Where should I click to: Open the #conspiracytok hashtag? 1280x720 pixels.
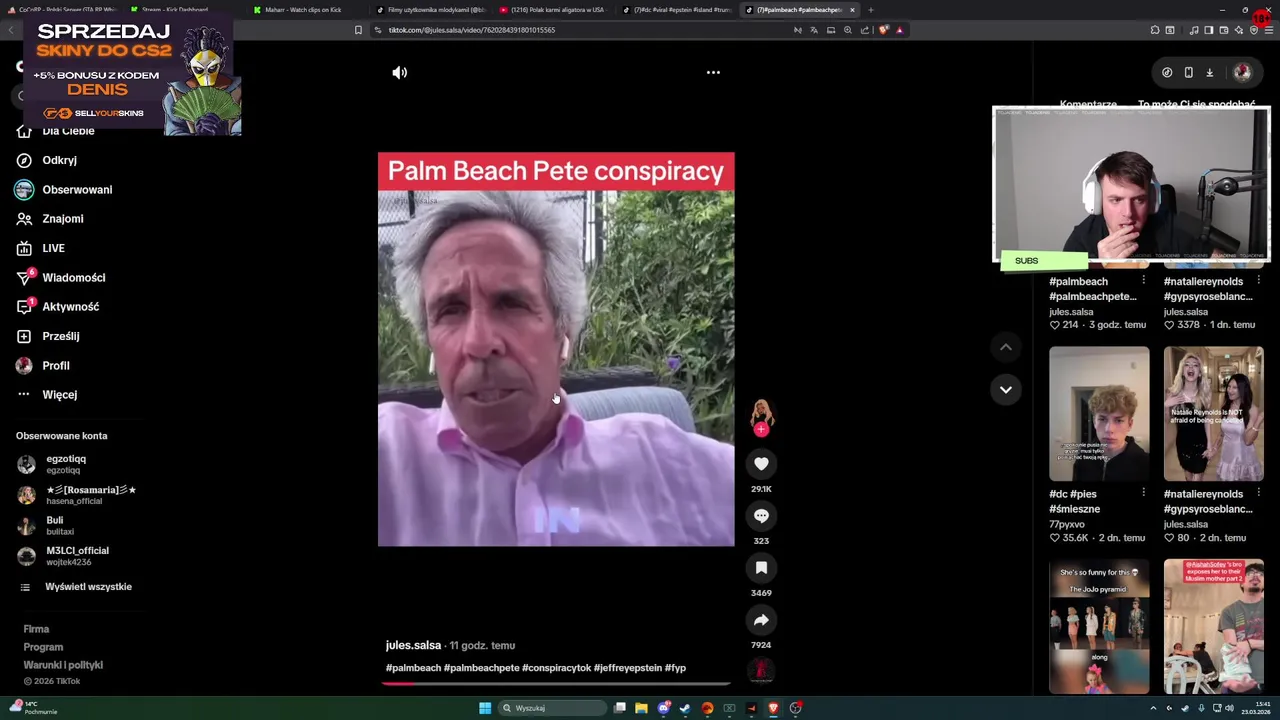coord(556,668)
